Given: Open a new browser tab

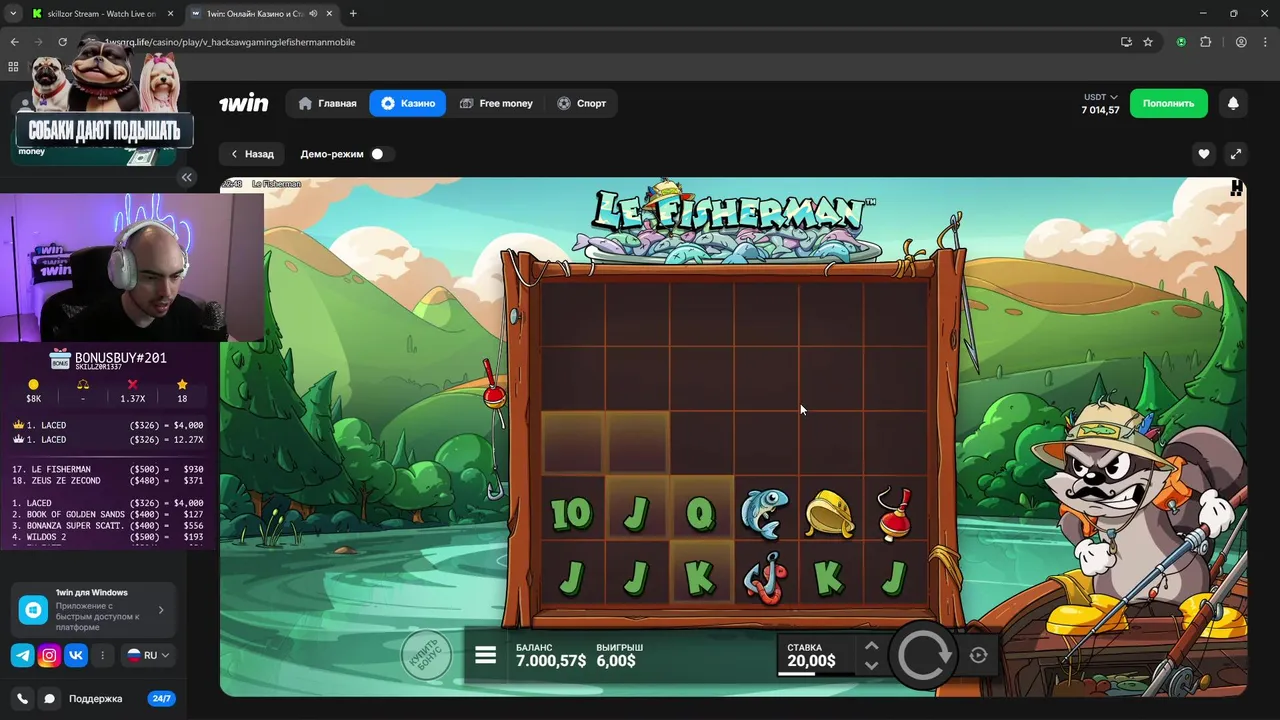Looking at the screenshot, I should point(353,14).
